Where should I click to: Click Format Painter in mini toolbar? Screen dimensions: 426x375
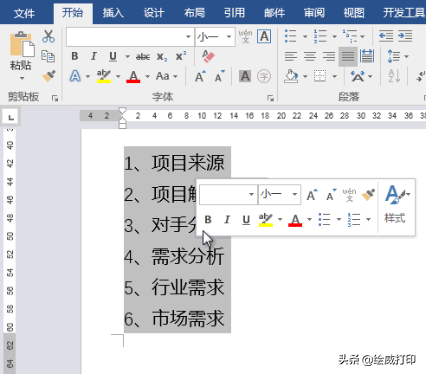[x=368, y=195]
